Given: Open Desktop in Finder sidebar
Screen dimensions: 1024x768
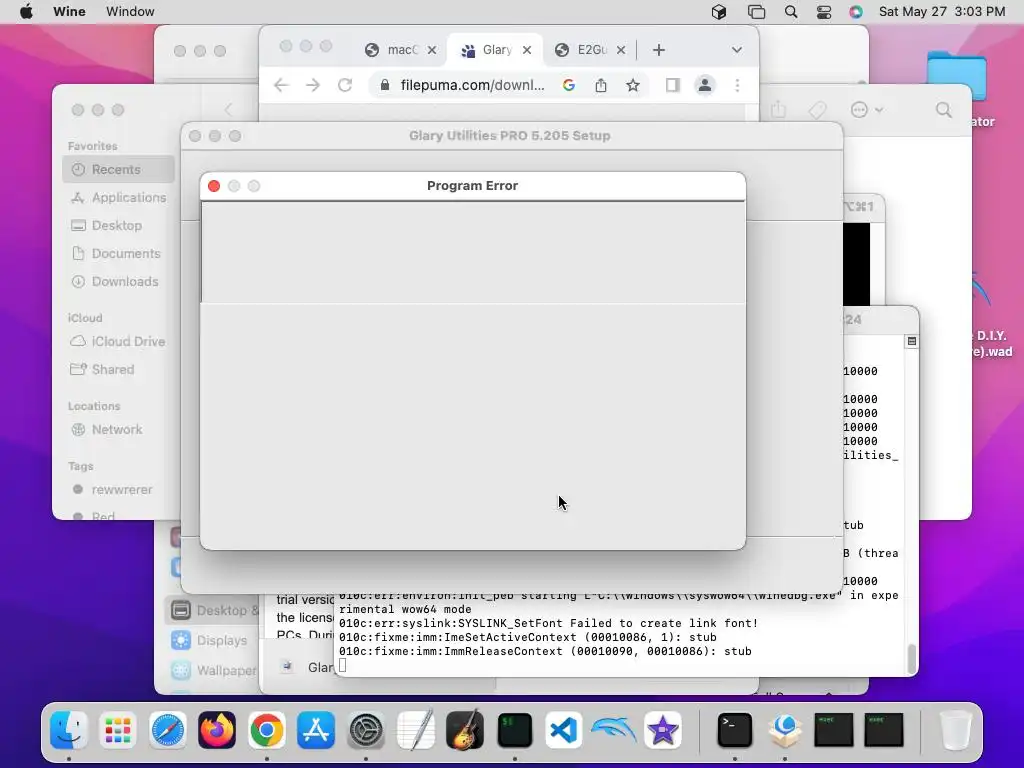Looking at the screenshot, I should coord(118,225).
